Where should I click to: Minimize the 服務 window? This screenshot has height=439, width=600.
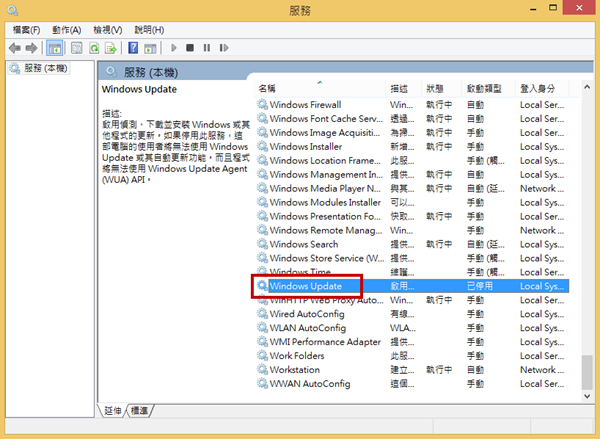[x=533, y=8]
